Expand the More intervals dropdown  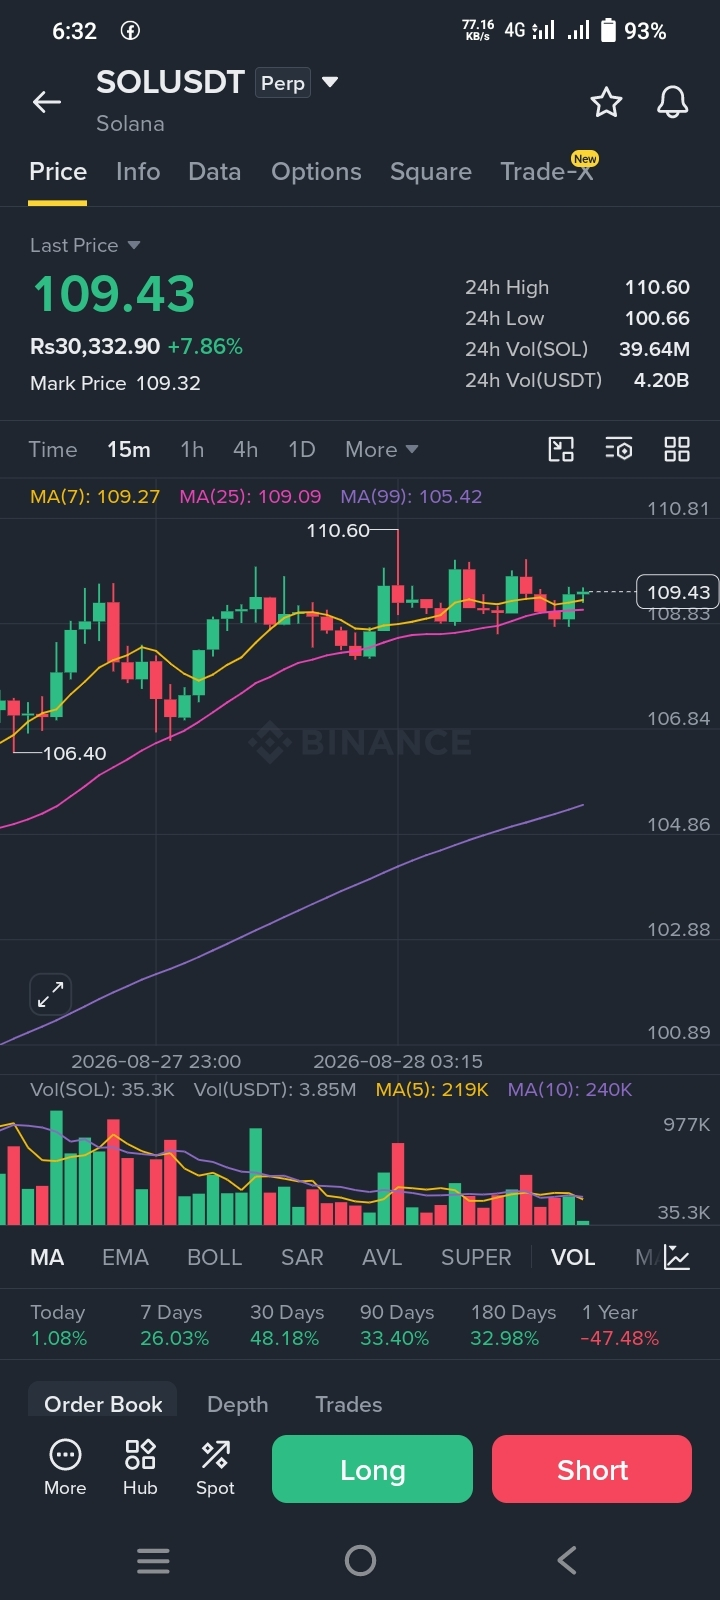pos(381,450)
